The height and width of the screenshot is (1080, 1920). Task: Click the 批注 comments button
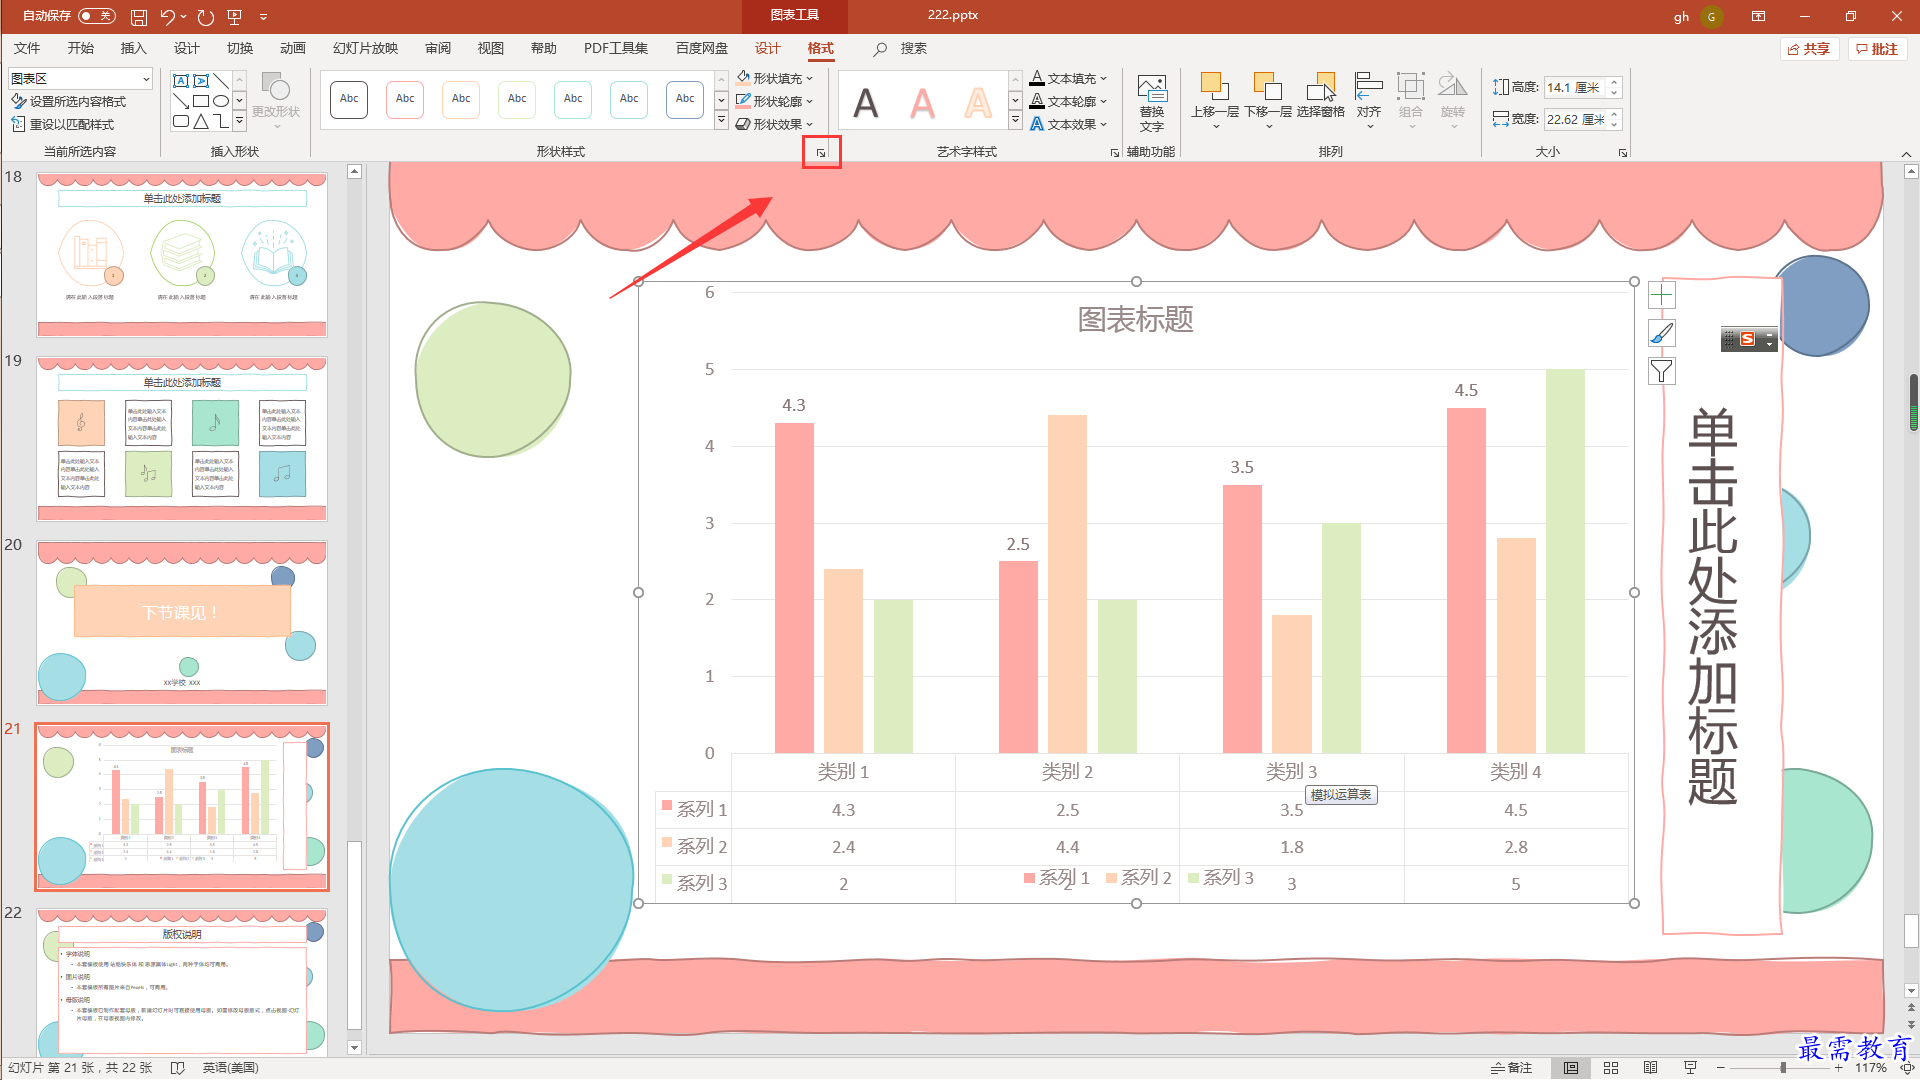click(1877, 49)
